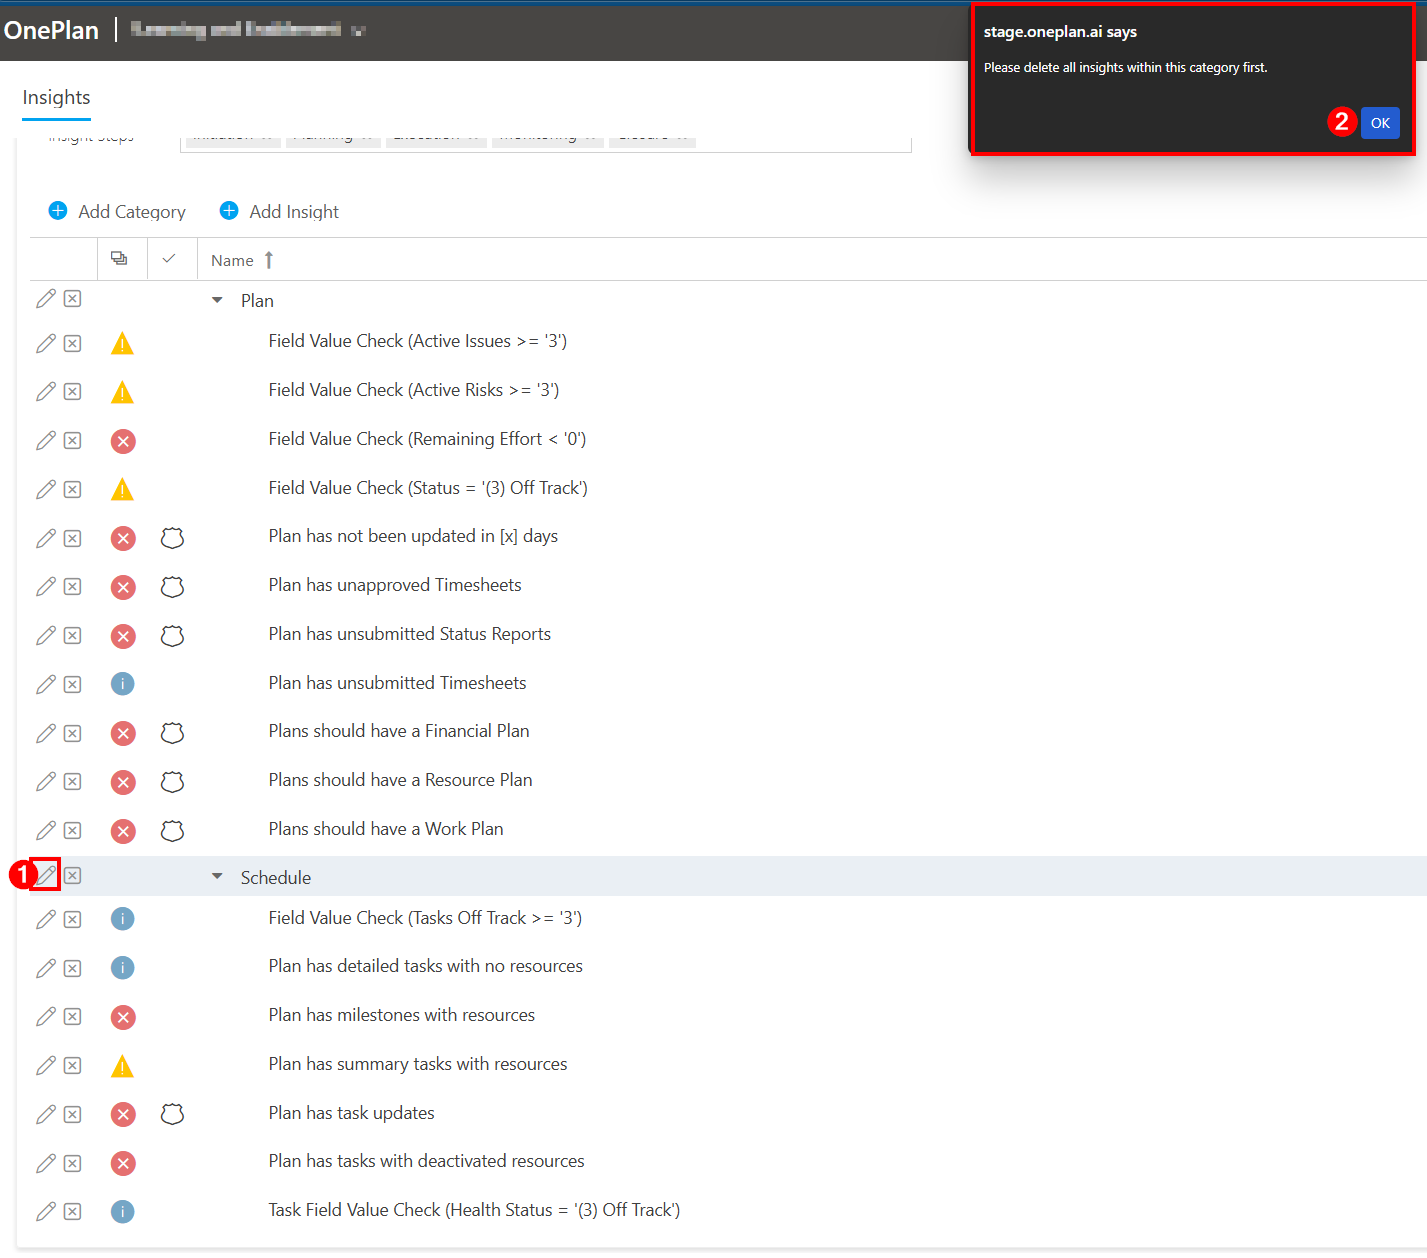The image size is (1427, 1258).
Task: Click info icon for Tasks Off Track check
Action: (122, 919)
